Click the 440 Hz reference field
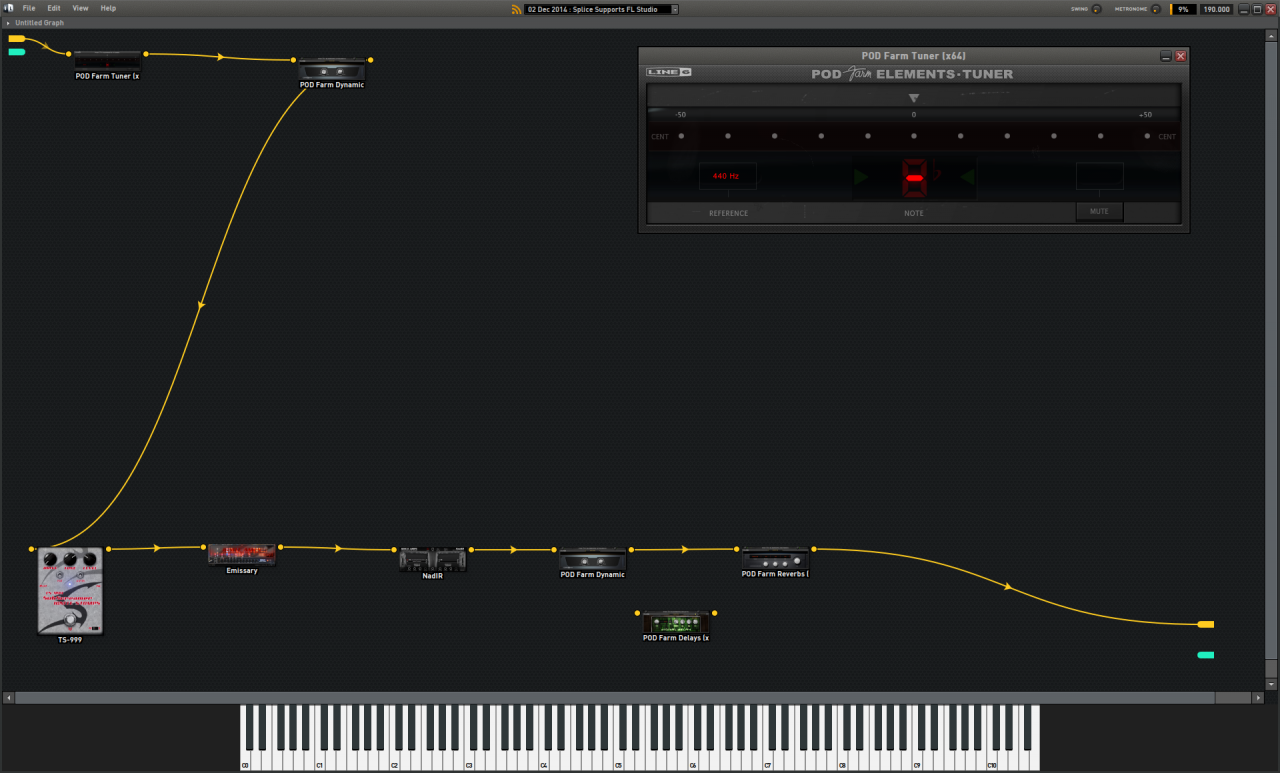 (727, 176)
